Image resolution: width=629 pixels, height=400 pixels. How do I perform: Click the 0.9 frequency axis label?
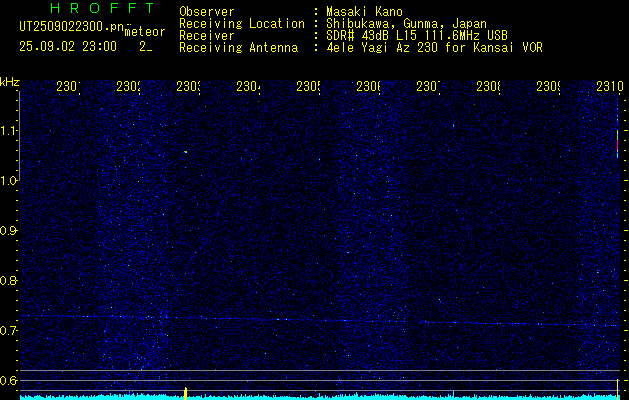tap(8, 231)
